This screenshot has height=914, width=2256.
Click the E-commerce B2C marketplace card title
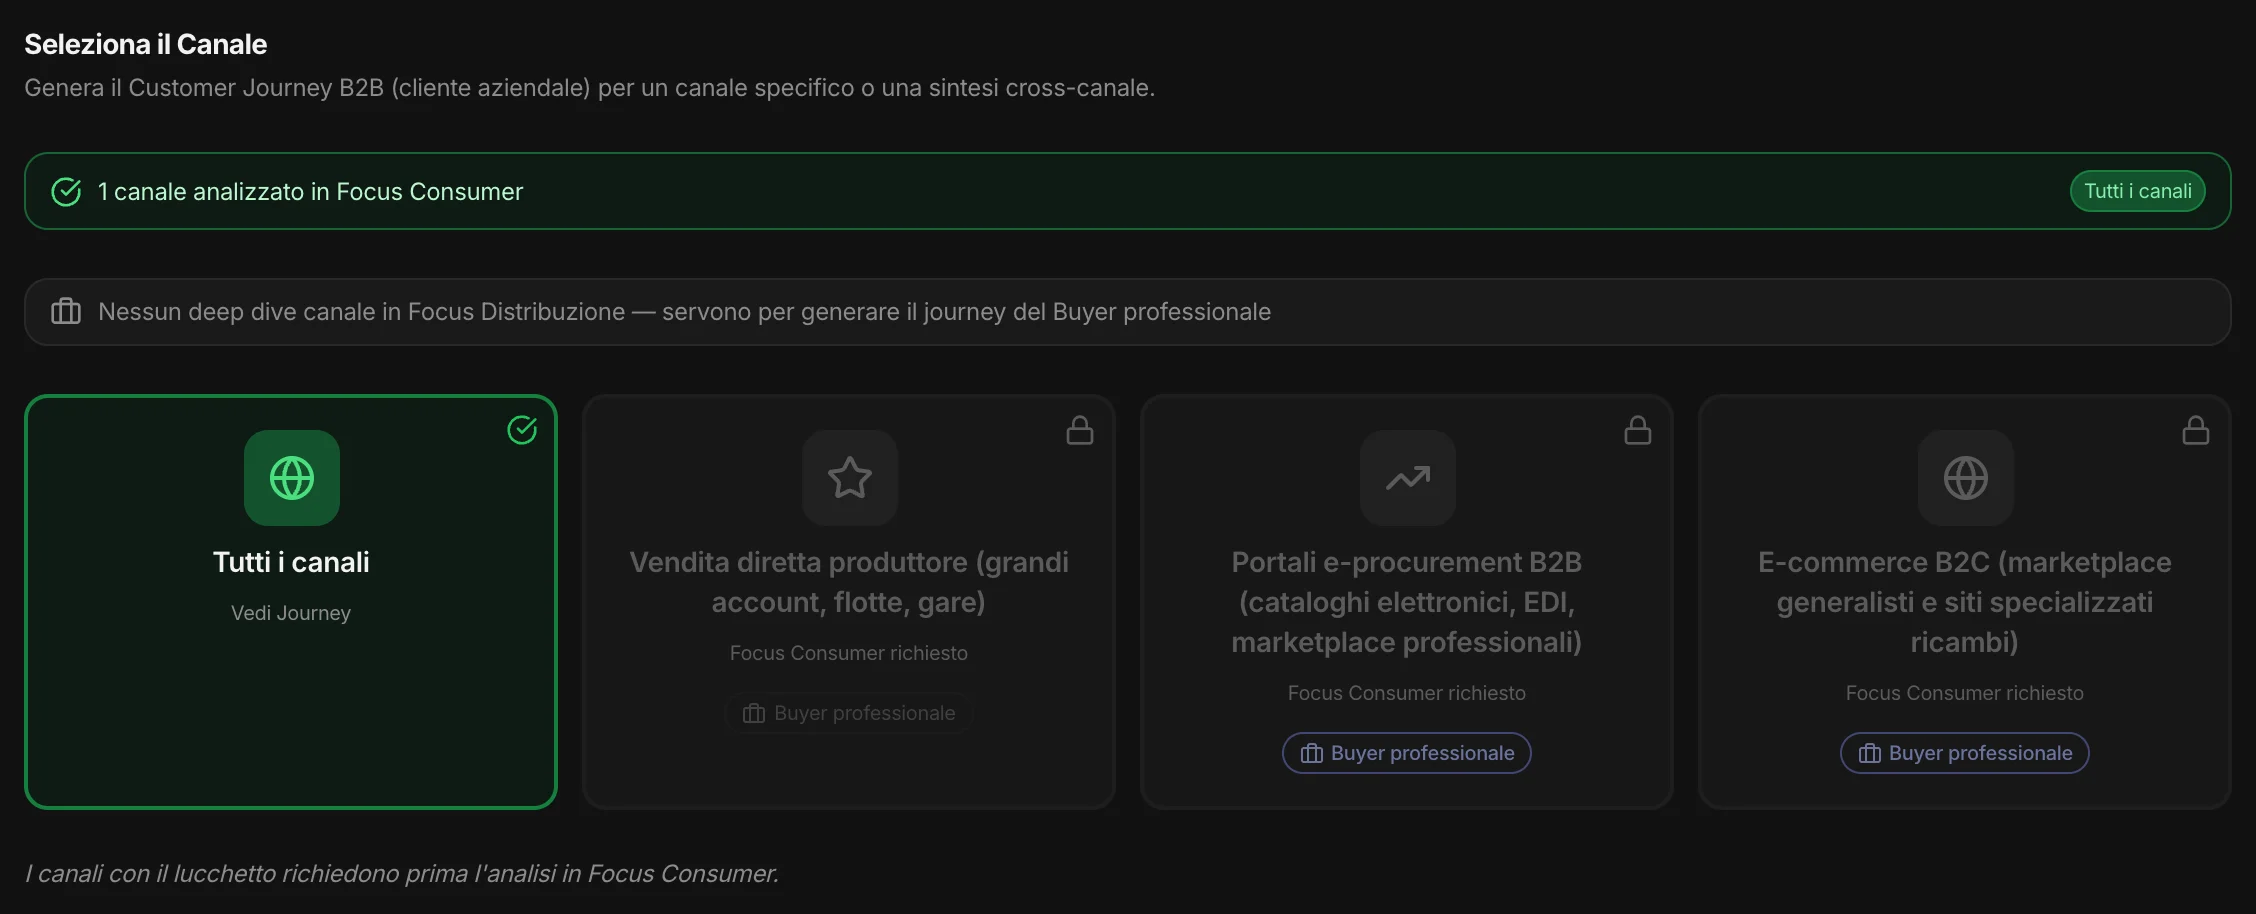(1965, 602)
